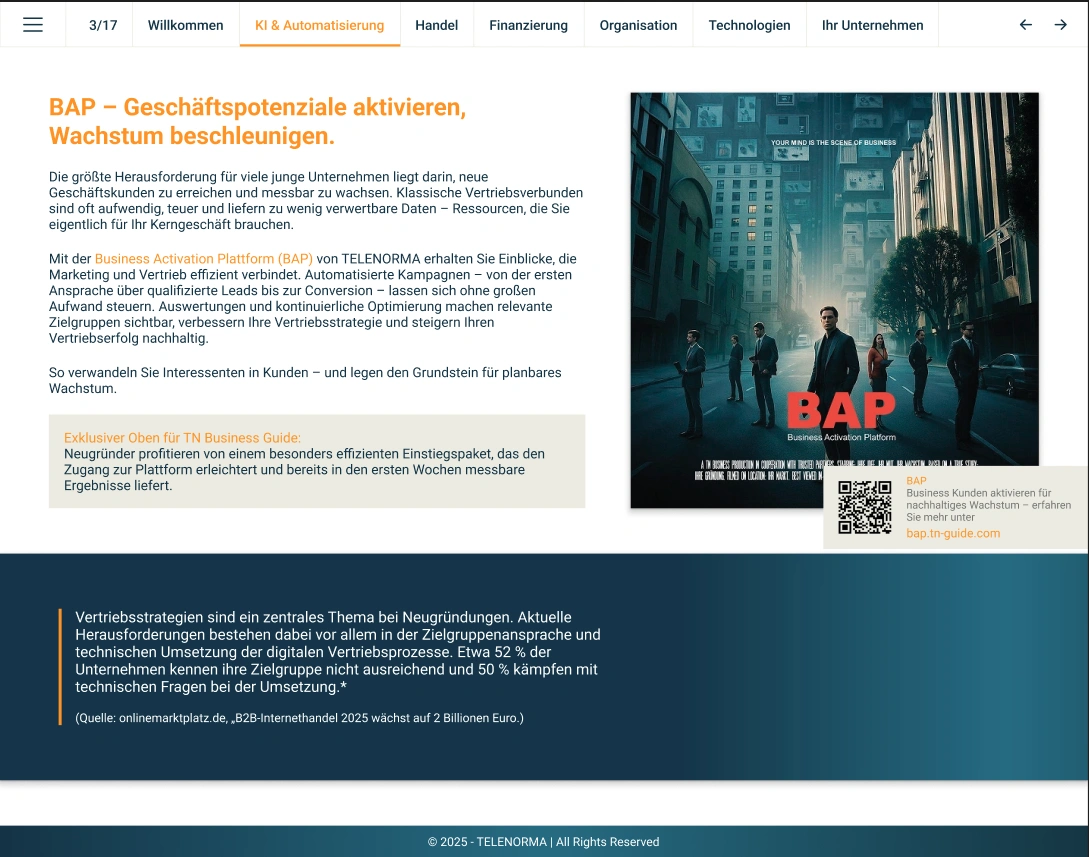Go back using the left arrow
The image size is (1089, 857).
1025,25
